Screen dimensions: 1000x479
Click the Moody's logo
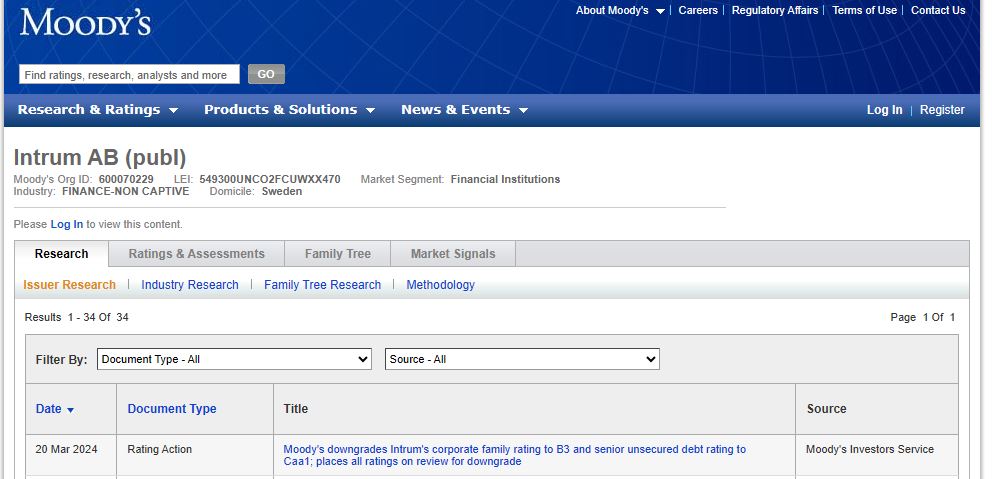pyautogui.click(x=85, y=22)
